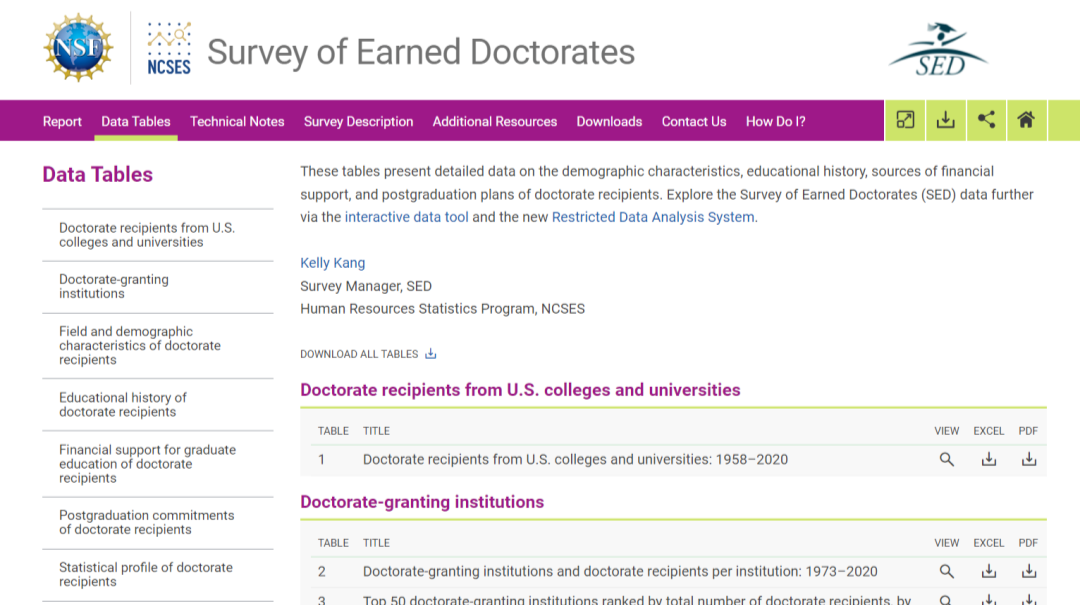Click the fullscreen expand icon in navbar

905,121
